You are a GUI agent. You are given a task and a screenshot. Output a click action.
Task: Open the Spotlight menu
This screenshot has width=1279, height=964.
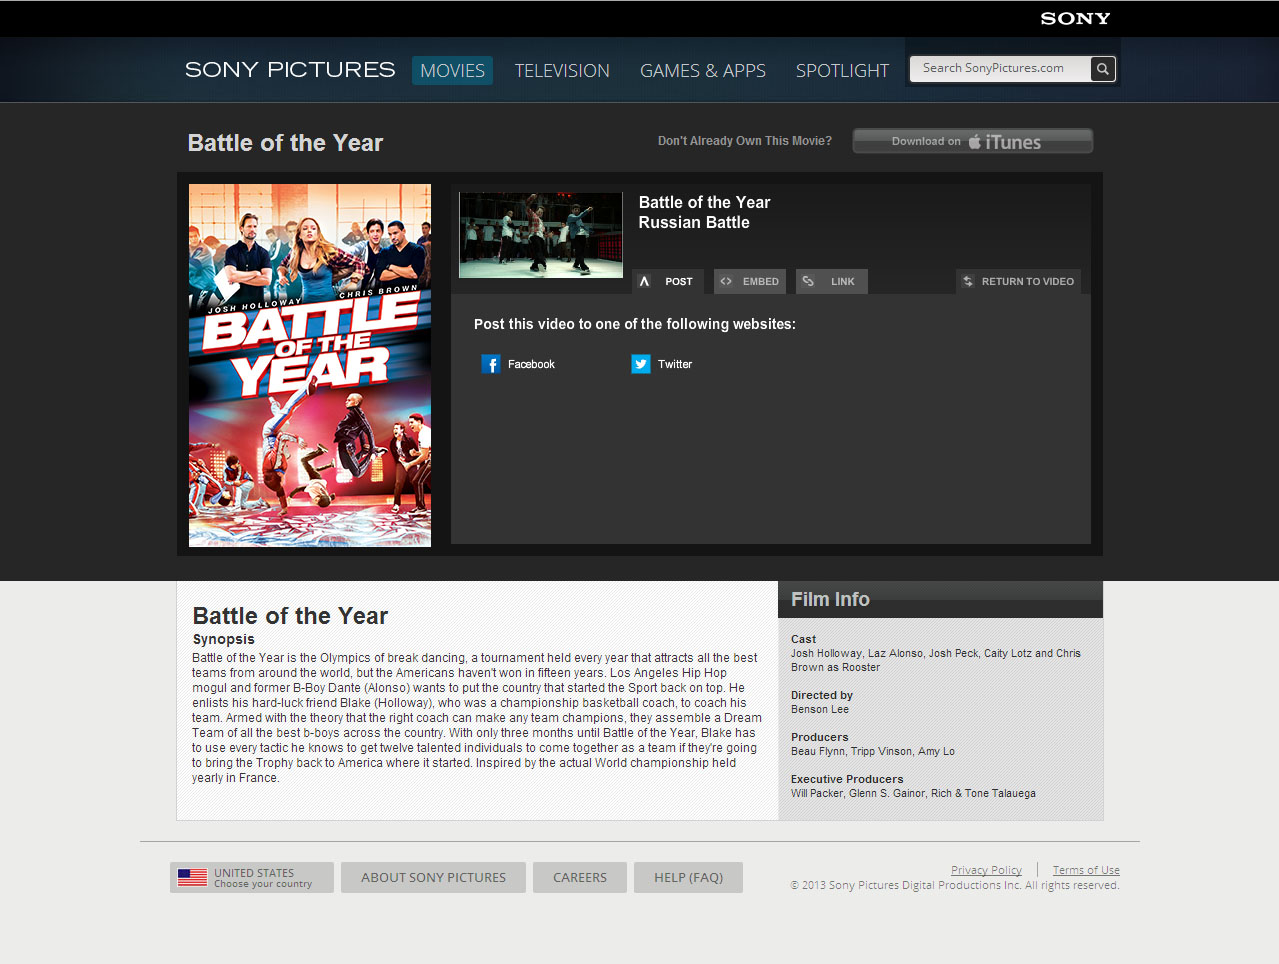tap(842, 71)
